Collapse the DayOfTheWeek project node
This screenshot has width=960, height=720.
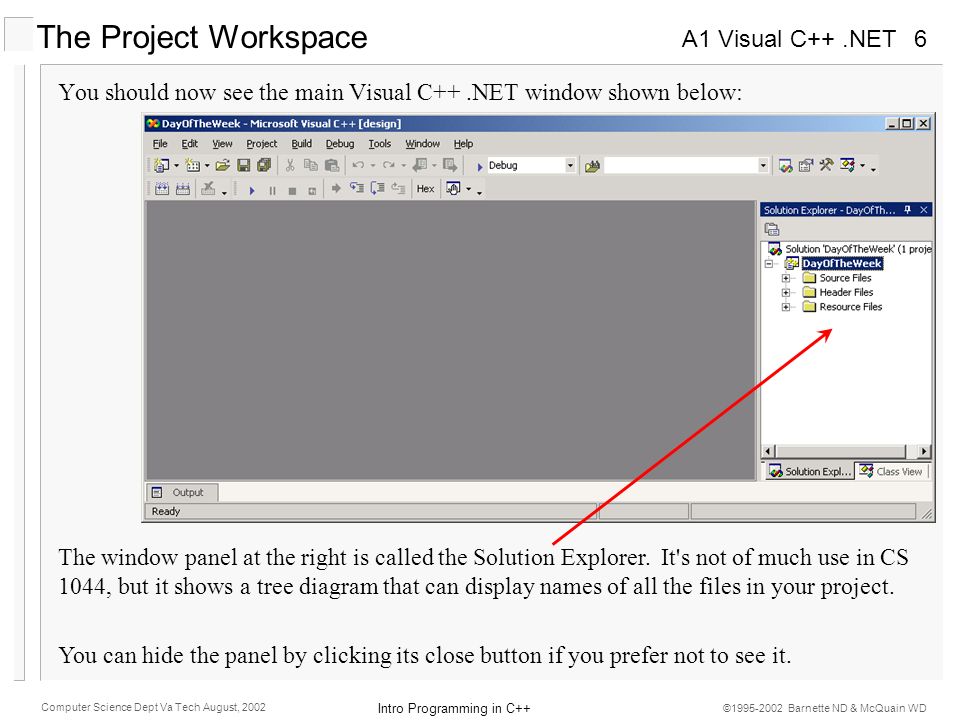pyautogui.click(x=769, y=264)
